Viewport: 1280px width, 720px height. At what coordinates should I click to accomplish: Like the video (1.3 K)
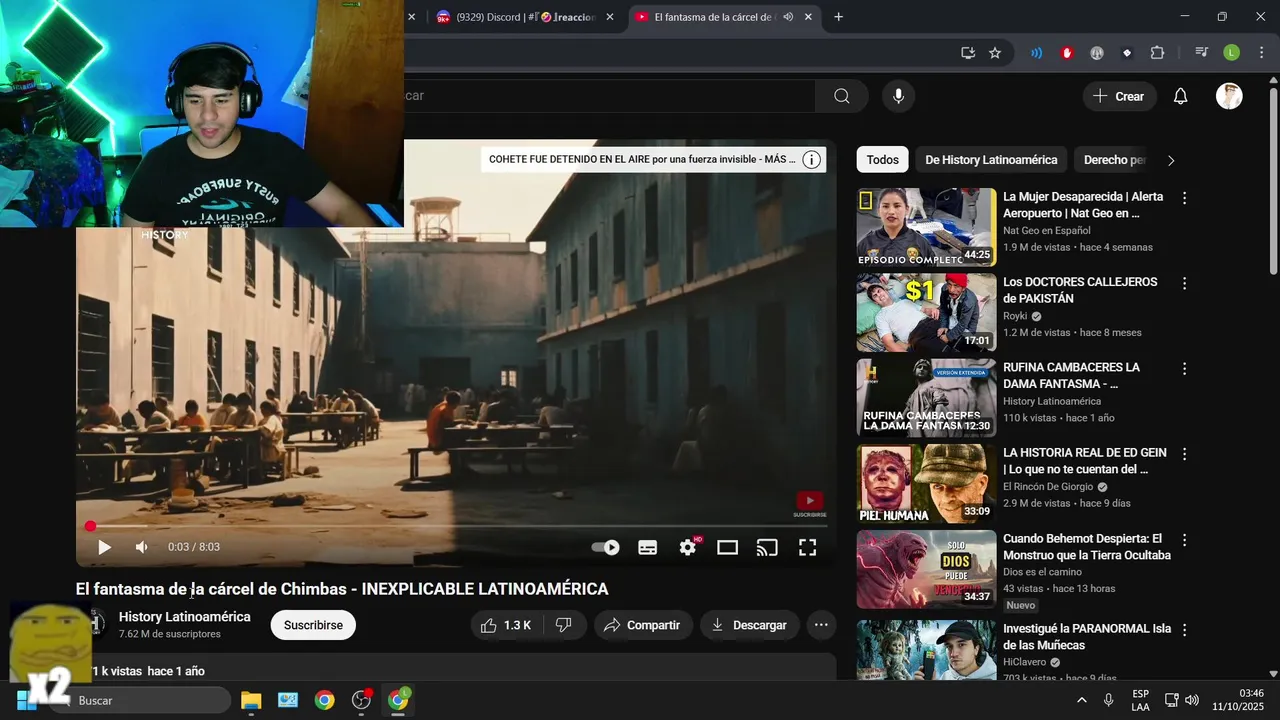tap(506, 625)
